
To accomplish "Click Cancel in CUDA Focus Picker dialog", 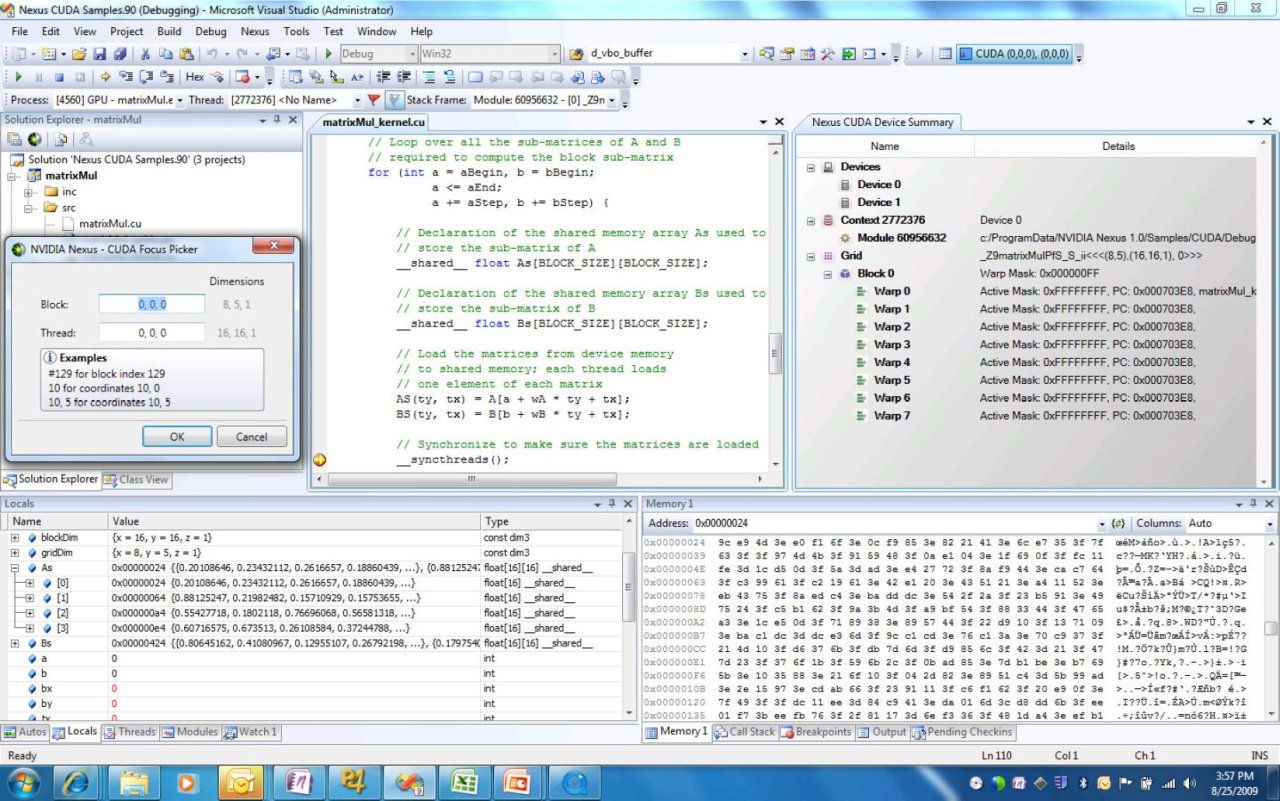I will 252,437.
